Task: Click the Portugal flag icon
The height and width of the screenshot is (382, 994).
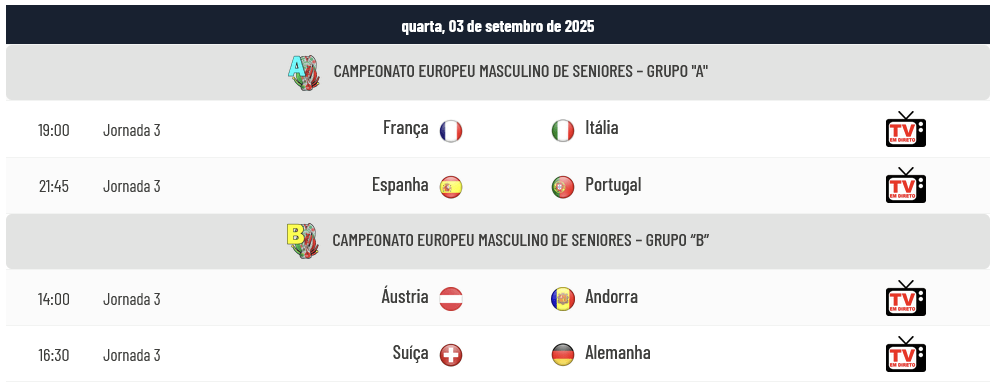Action: tap(562, 187)
